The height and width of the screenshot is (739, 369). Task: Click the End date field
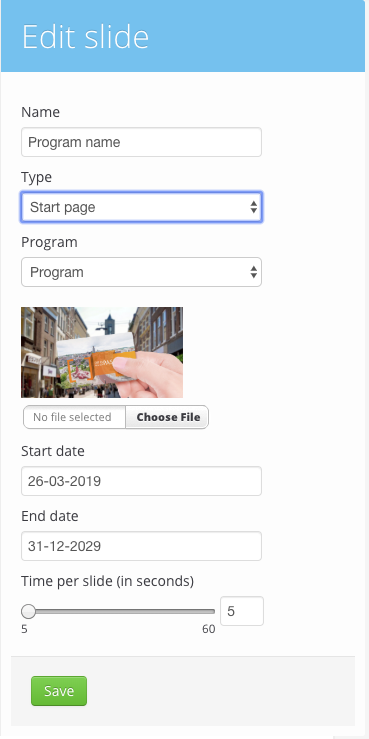tap(141, 546)
